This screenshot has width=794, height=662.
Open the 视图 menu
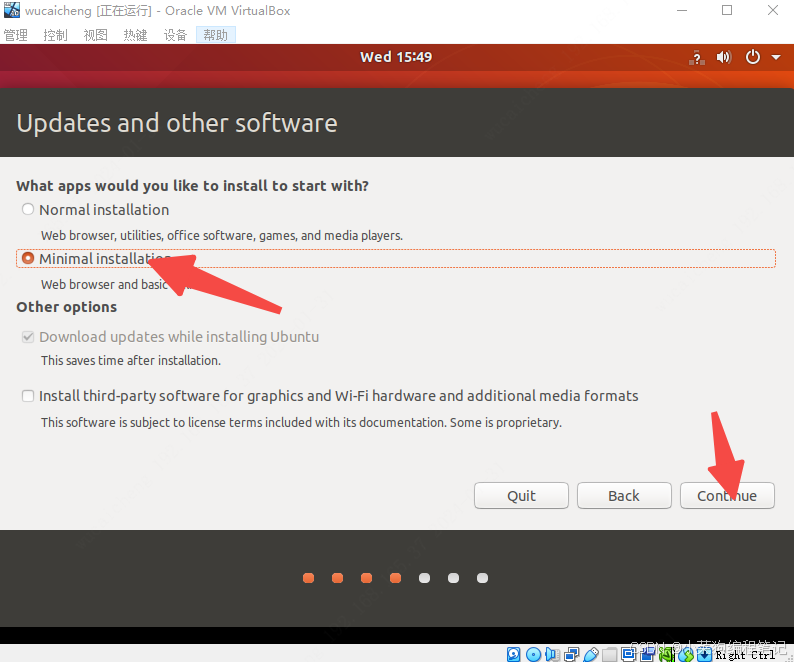(x=95, y=35)
